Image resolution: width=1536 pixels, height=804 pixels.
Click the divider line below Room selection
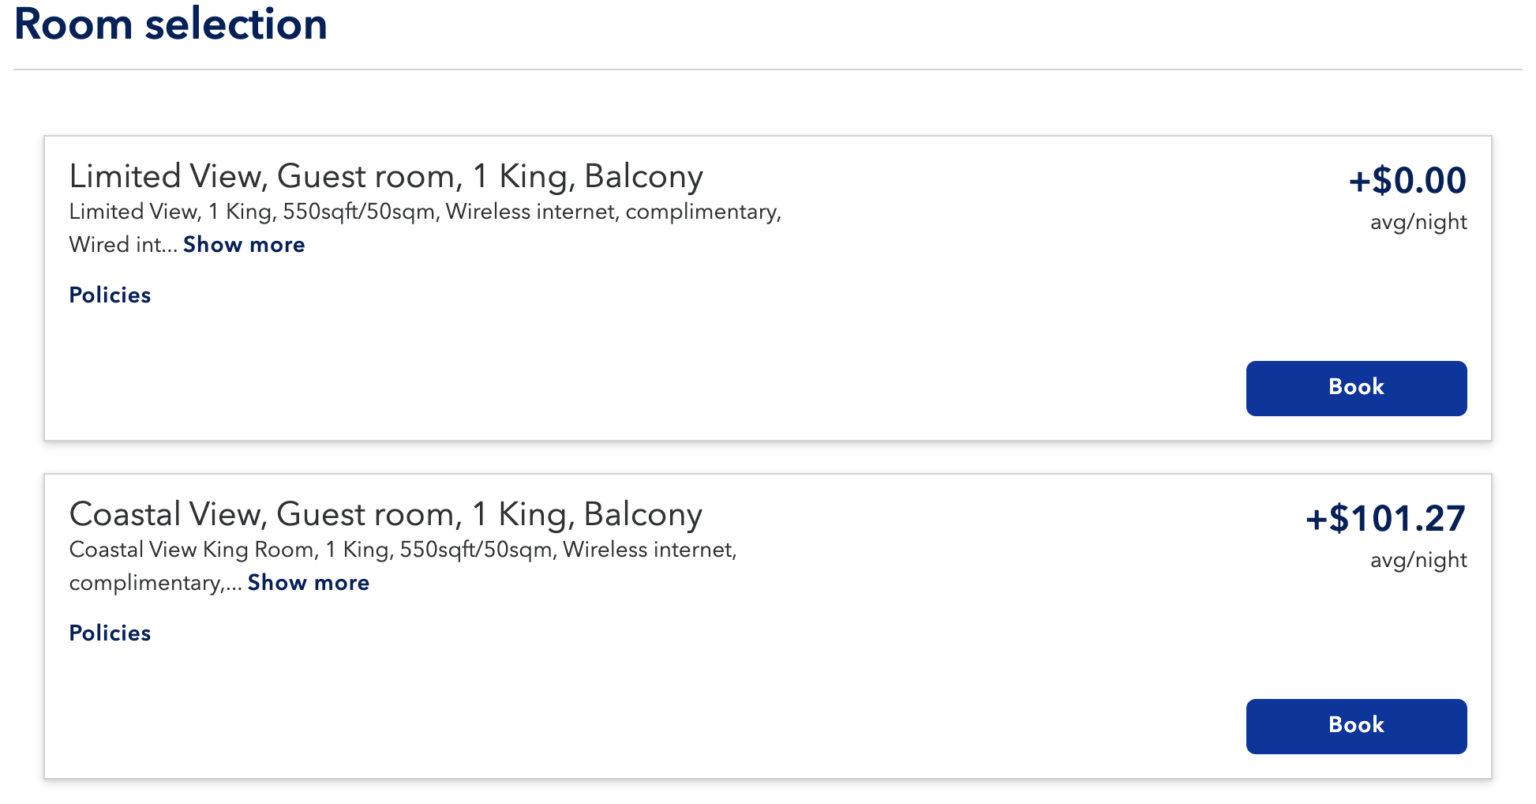(768, 70)
